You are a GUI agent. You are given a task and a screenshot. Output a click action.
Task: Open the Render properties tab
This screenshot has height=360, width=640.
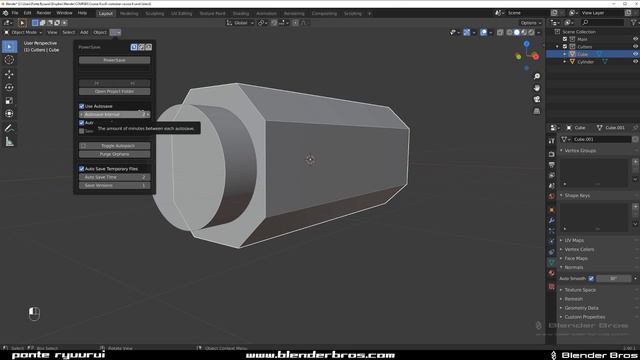(x=551, y=154)
